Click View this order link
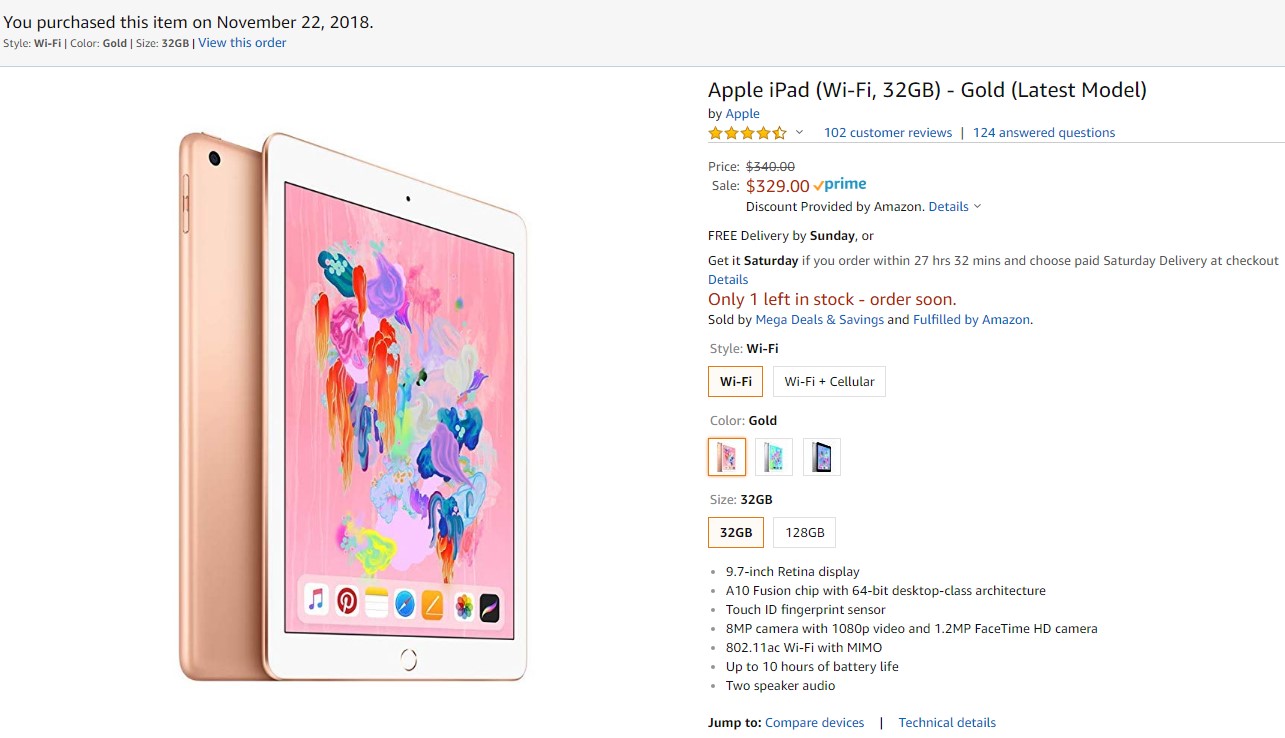This screenshot has height=738, width=1285. tap(242, 43)
